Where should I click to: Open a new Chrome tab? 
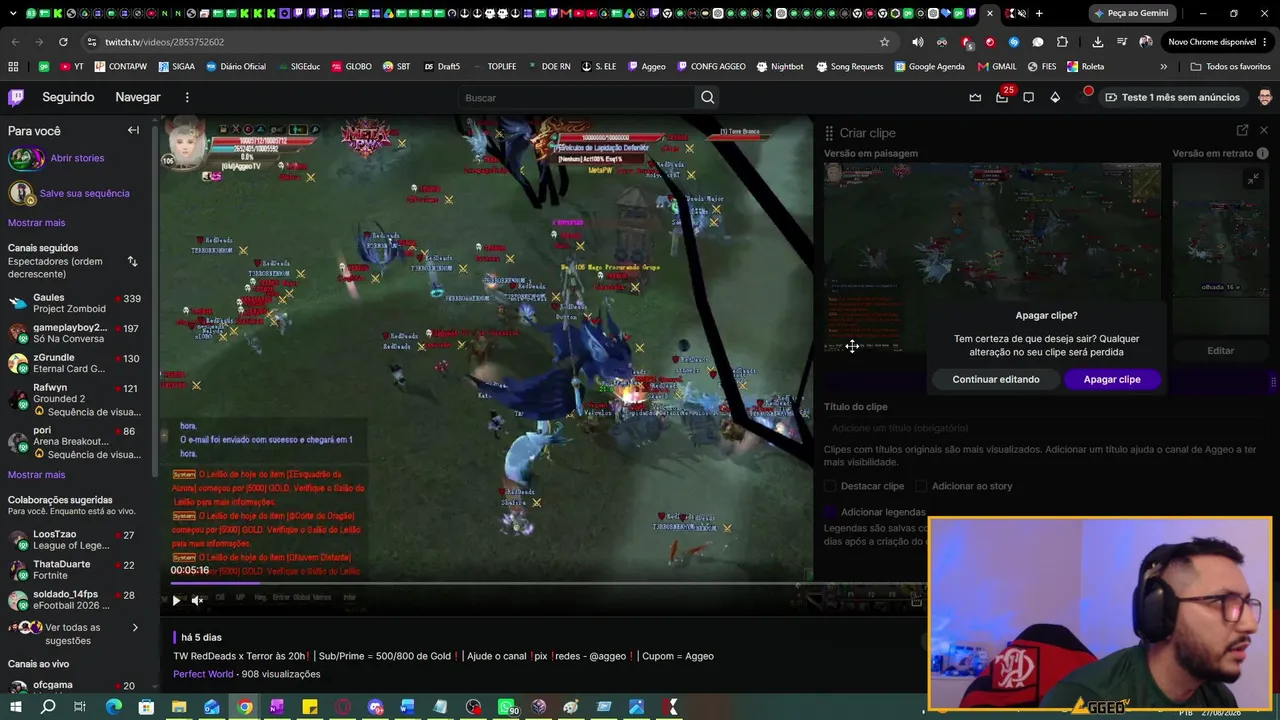tap(1039, 13)
